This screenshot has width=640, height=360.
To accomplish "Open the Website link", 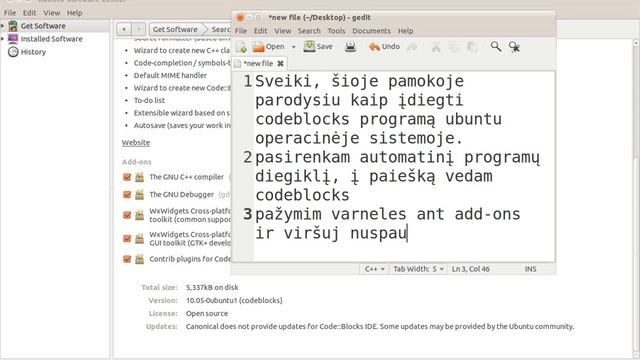I will [136, 142].
